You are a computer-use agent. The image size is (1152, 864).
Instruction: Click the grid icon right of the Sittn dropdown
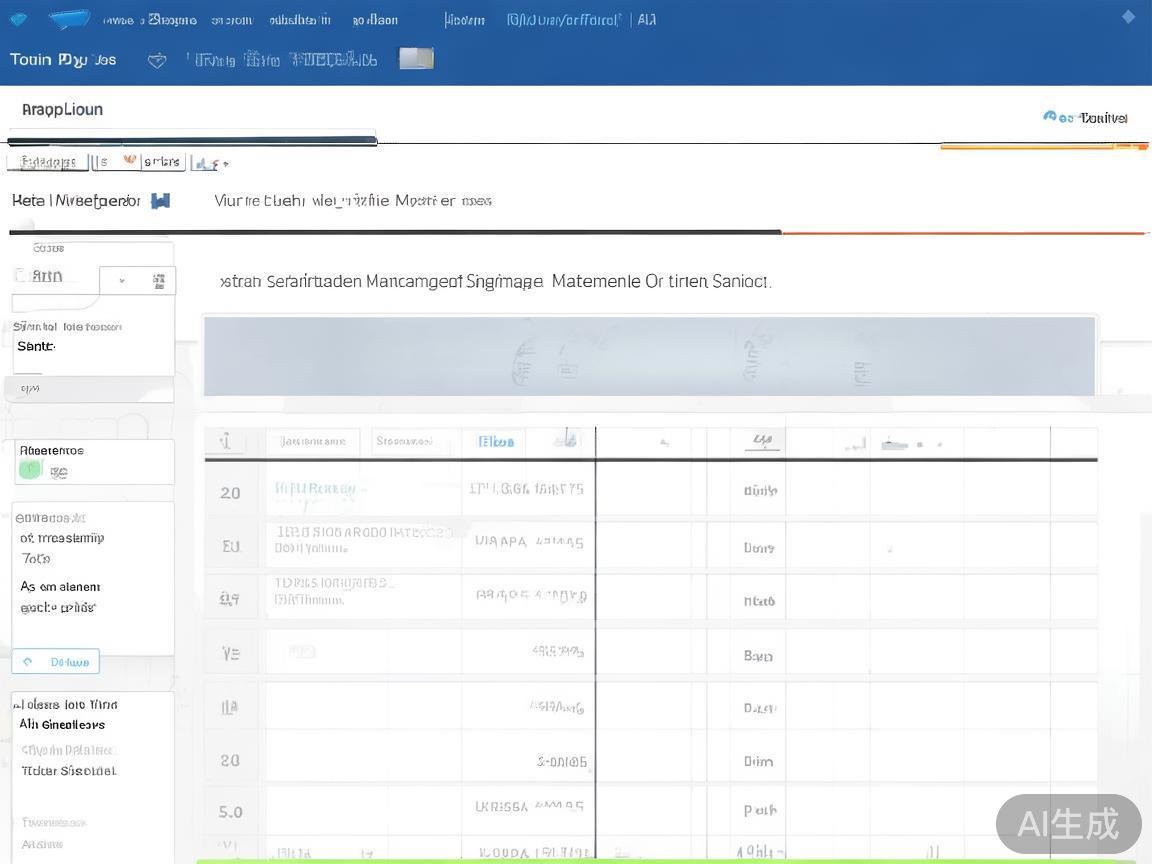click(159, 281)
